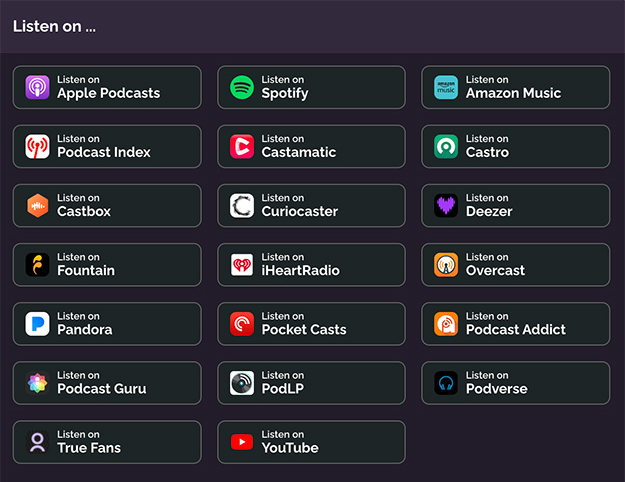Click the green Spotify logo icon
The height and width of the screenshot is (482, 625).
pyautogui.click(x=242, y=87)
